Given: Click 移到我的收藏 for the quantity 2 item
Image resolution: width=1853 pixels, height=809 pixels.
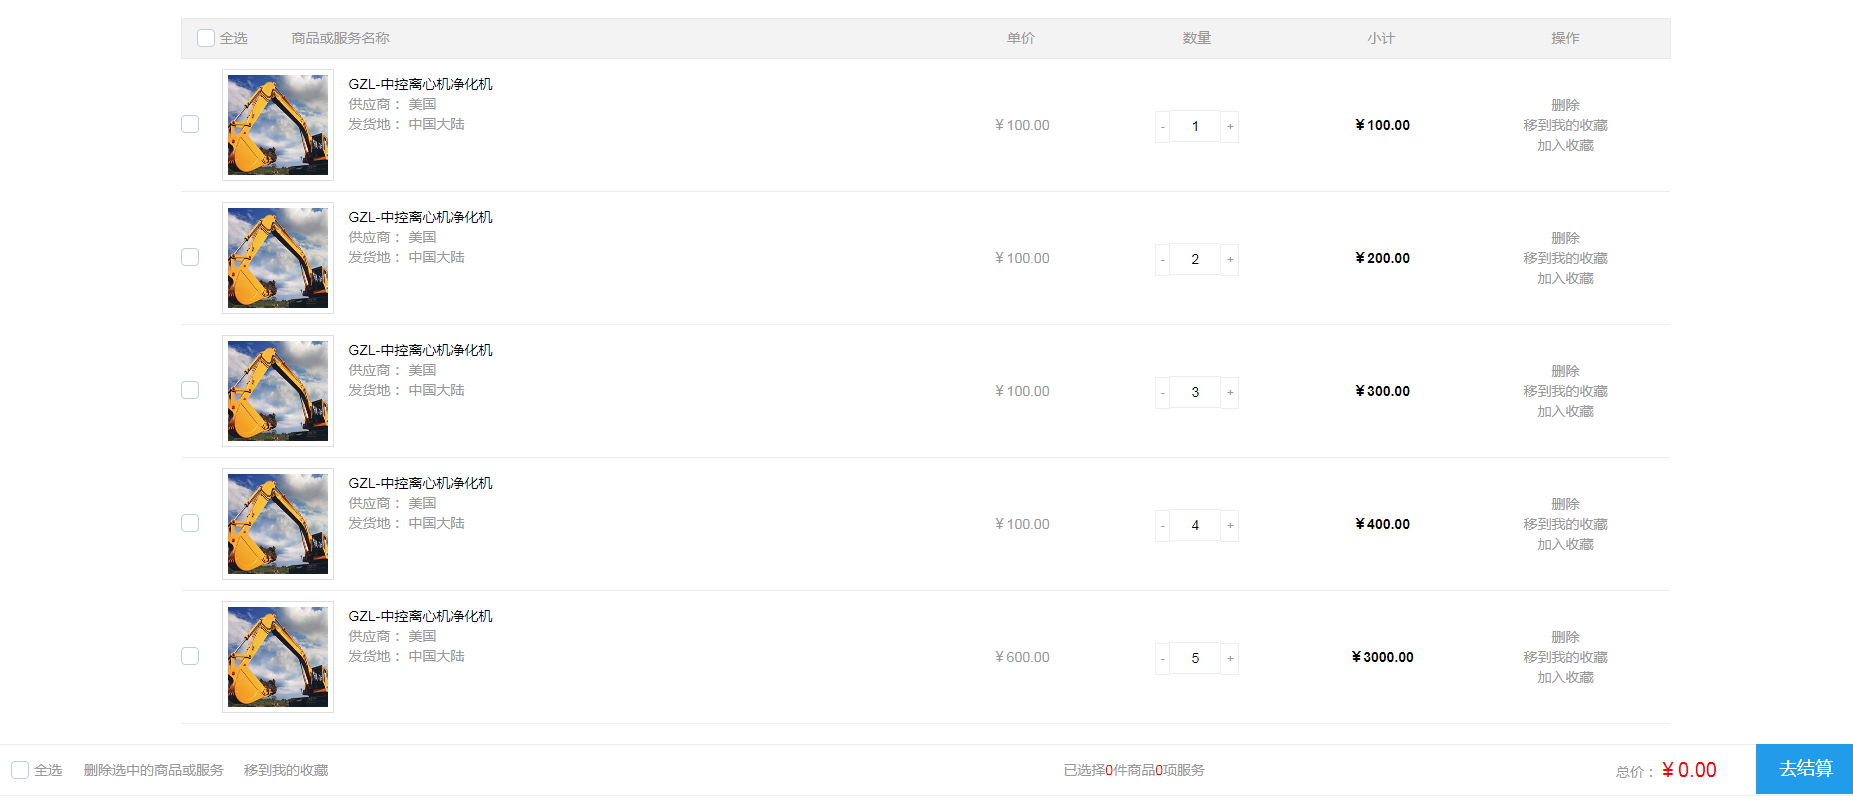Looking at the screenshot, I should tap(1565, 258).
